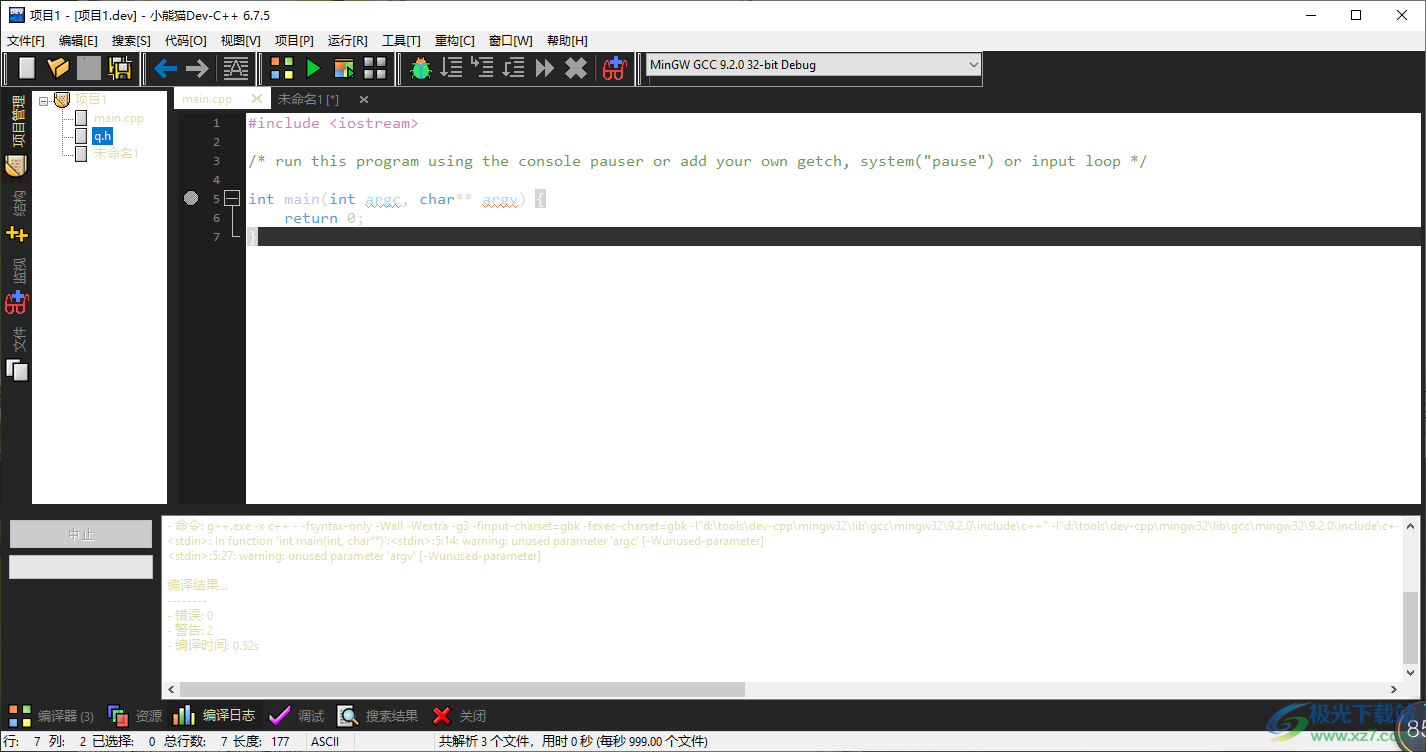The image size is (1426, 752).
Task: Click the gray Forward arrow icon
Action: click(197, 68)
